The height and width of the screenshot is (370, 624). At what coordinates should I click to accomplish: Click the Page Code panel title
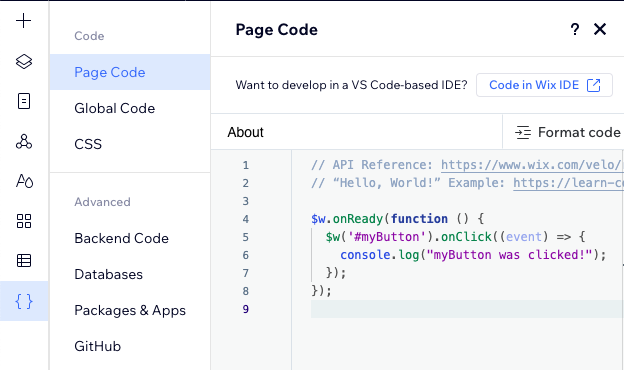click(x=277, y=30)
